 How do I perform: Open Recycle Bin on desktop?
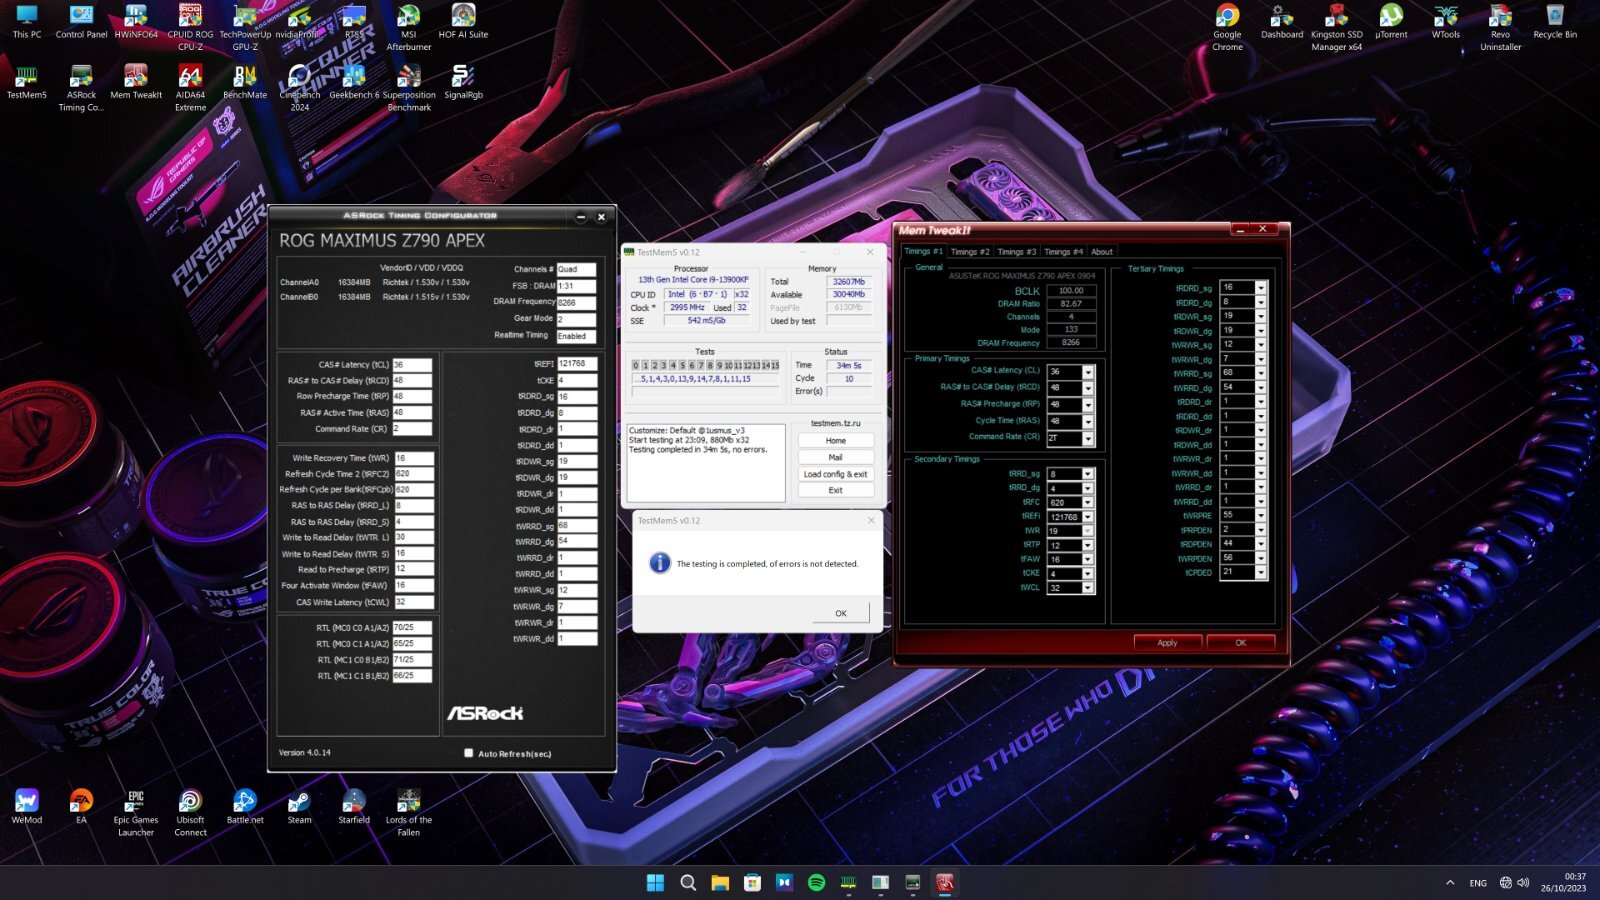point(1555,22)
